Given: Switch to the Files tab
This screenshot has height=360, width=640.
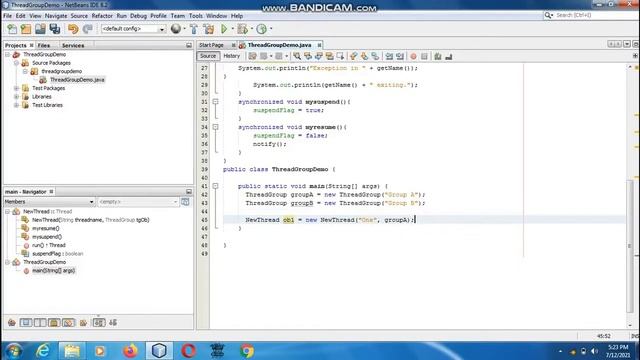Looking at the screenshot, I should pos(44,45).
